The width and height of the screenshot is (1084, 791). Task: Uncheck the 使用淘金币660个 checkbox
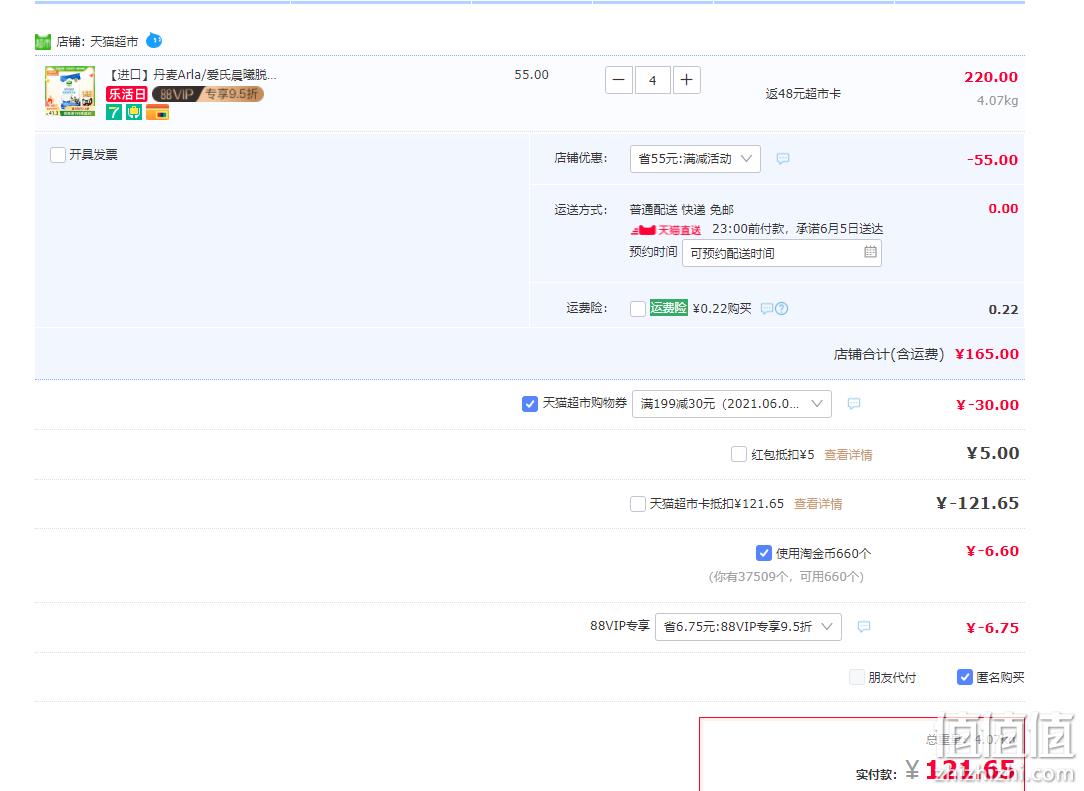pos(763,553)
